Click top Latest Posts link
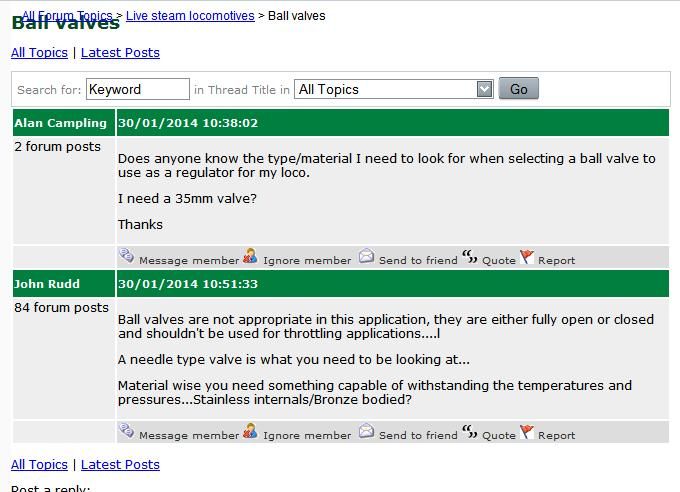This screenshot has height=492, width=680. [120, 52]
